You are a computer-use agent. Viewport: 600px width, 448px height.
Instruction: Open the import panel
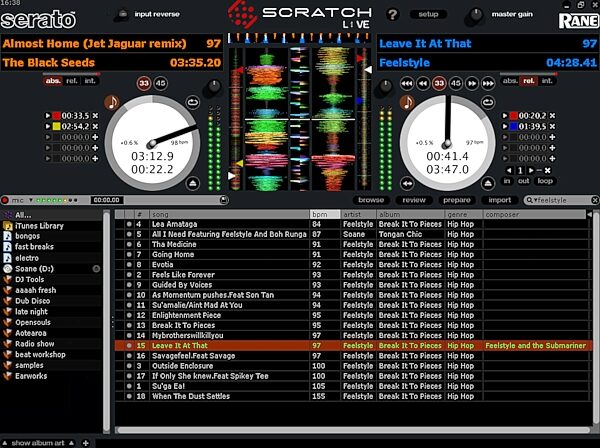click(x=499, y=200)
